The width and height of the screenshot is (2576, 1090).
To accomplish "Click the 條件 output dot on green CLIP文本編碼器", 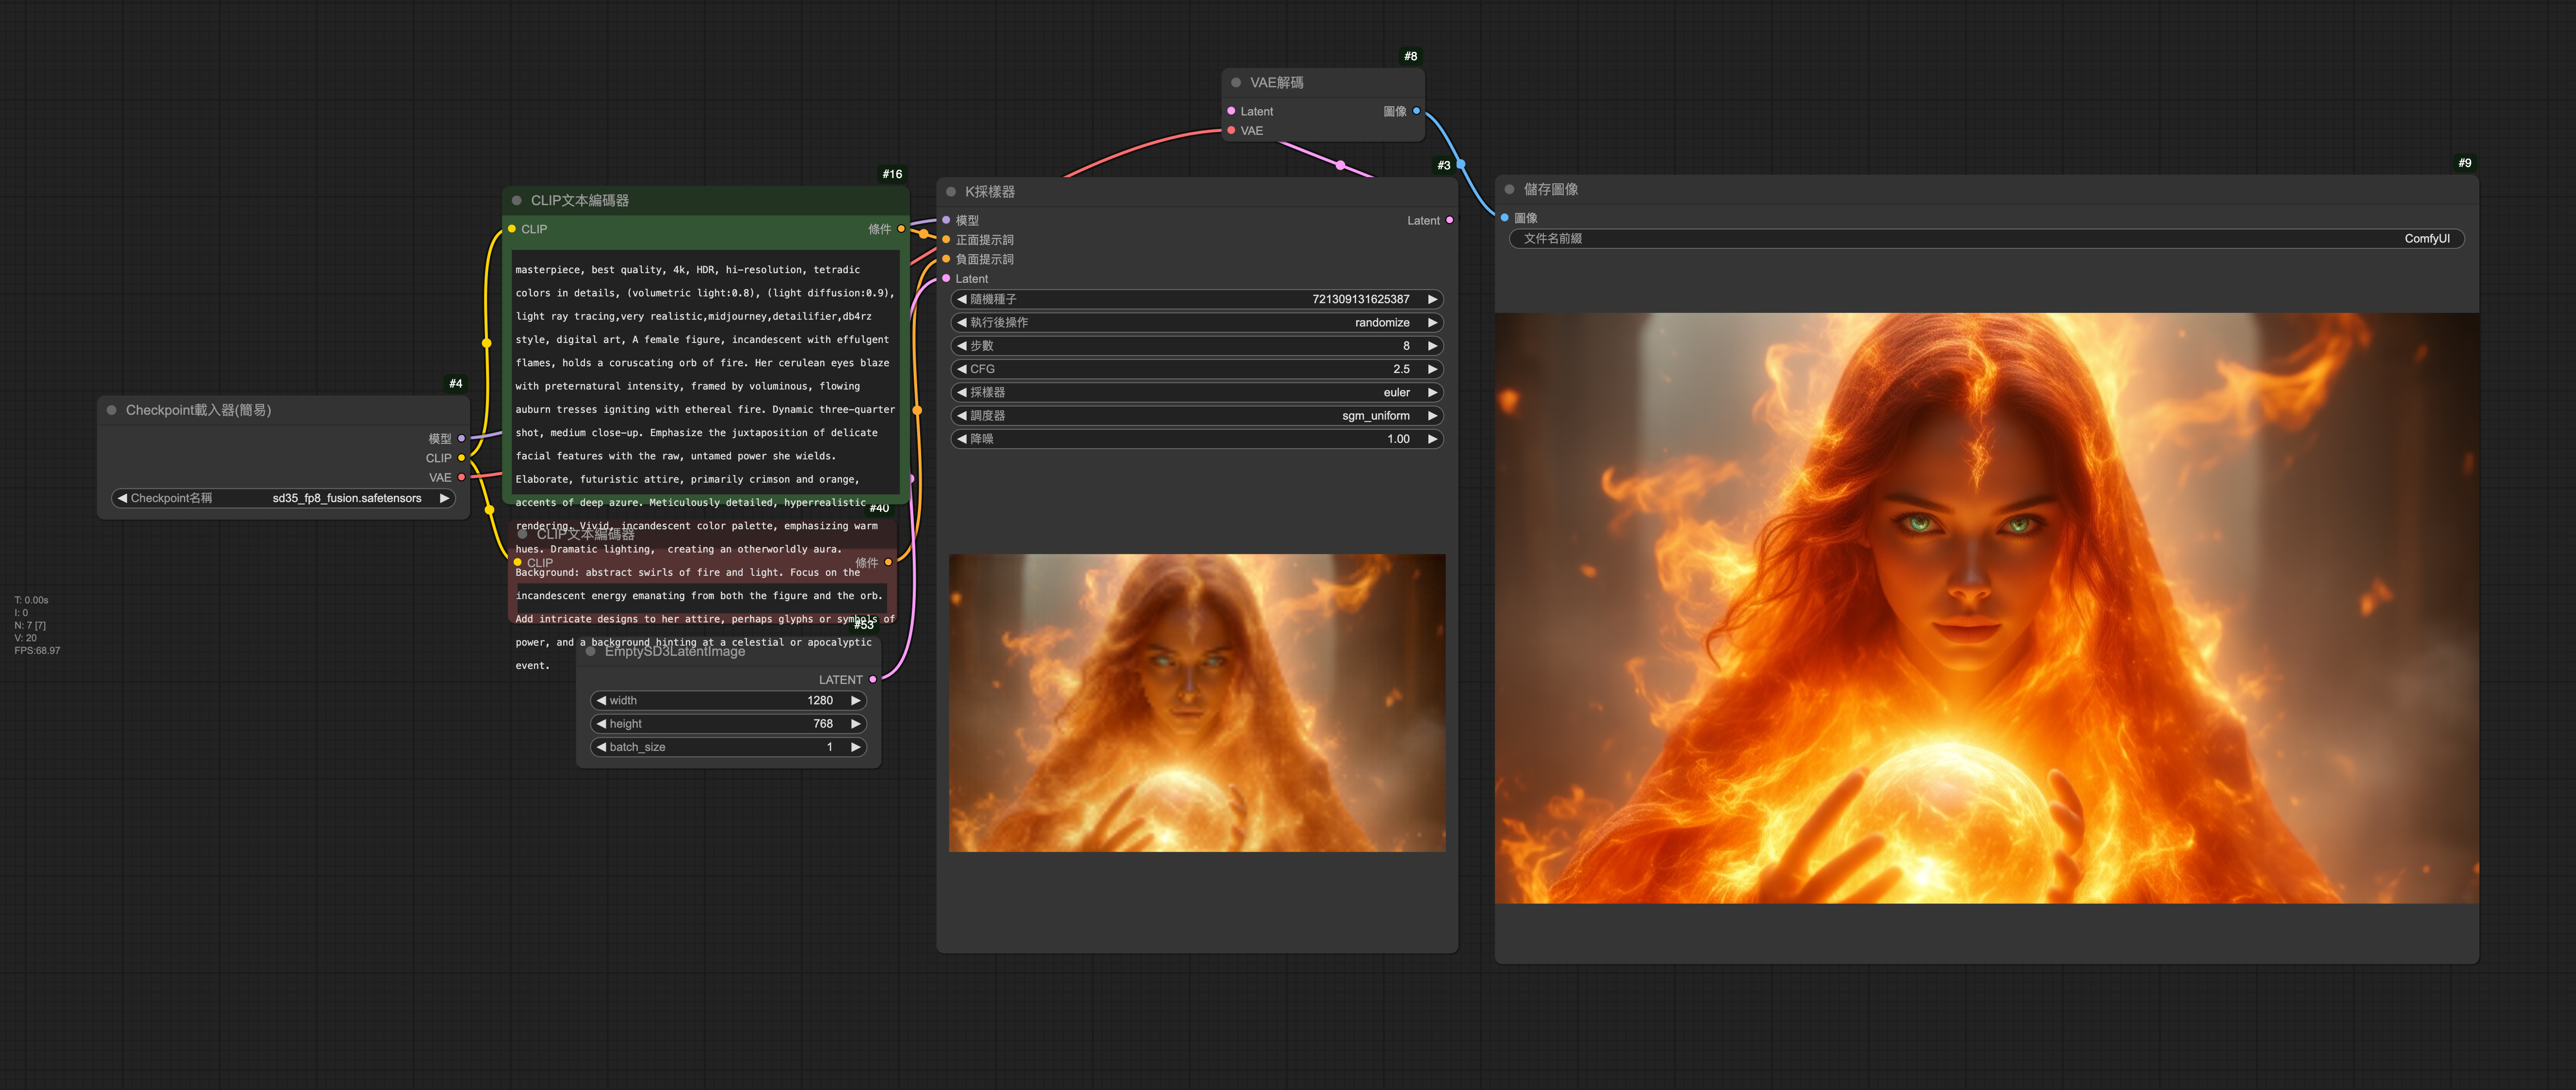I will [903, 228].
